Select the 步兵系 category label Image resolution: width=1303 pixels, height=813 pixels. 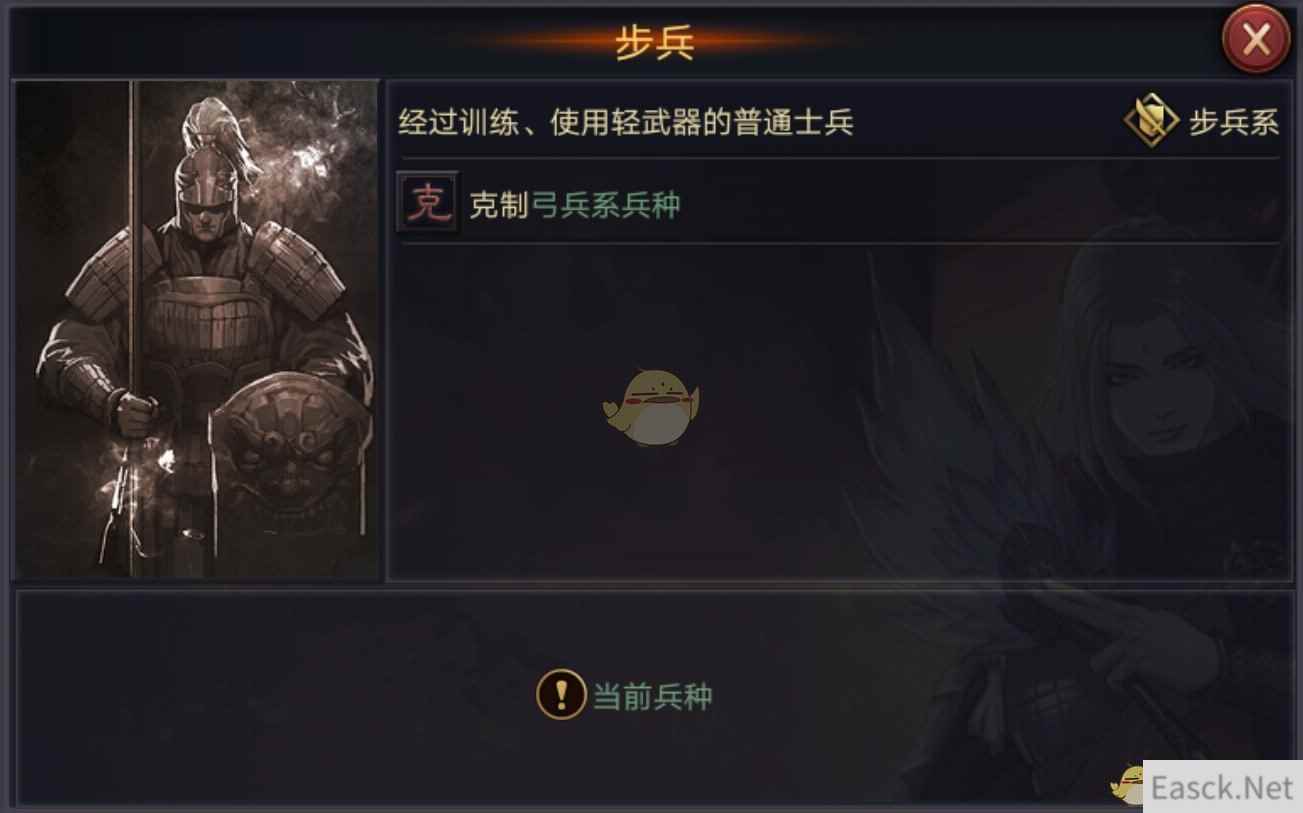[1234, 123]
